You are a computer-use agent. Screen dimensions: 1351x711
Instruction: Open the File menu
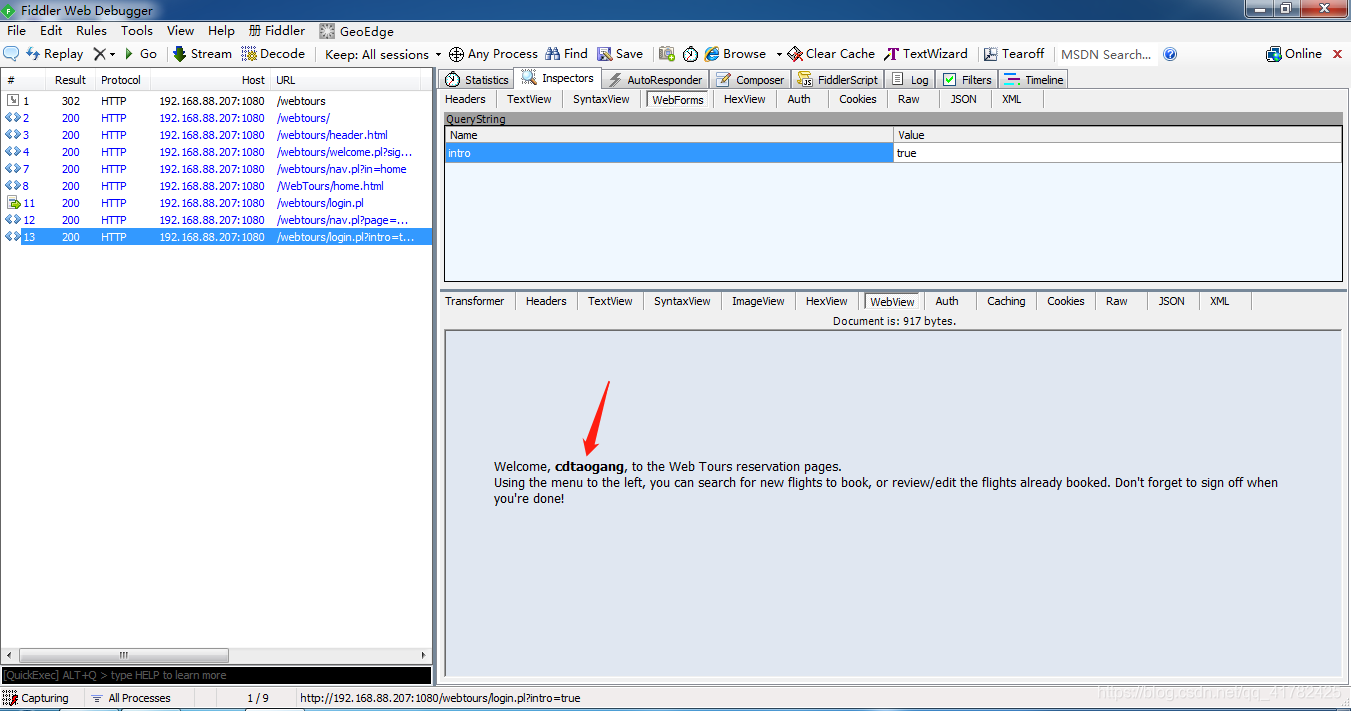[16, 31]
